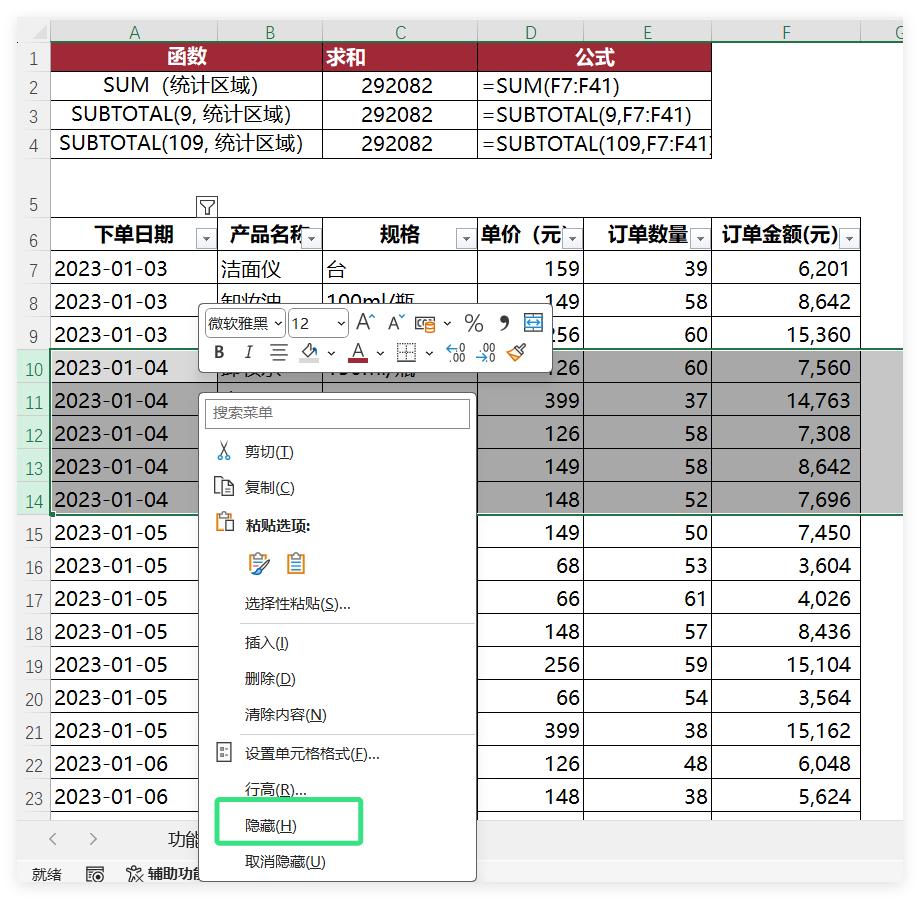Select column F header

(786, 32)
